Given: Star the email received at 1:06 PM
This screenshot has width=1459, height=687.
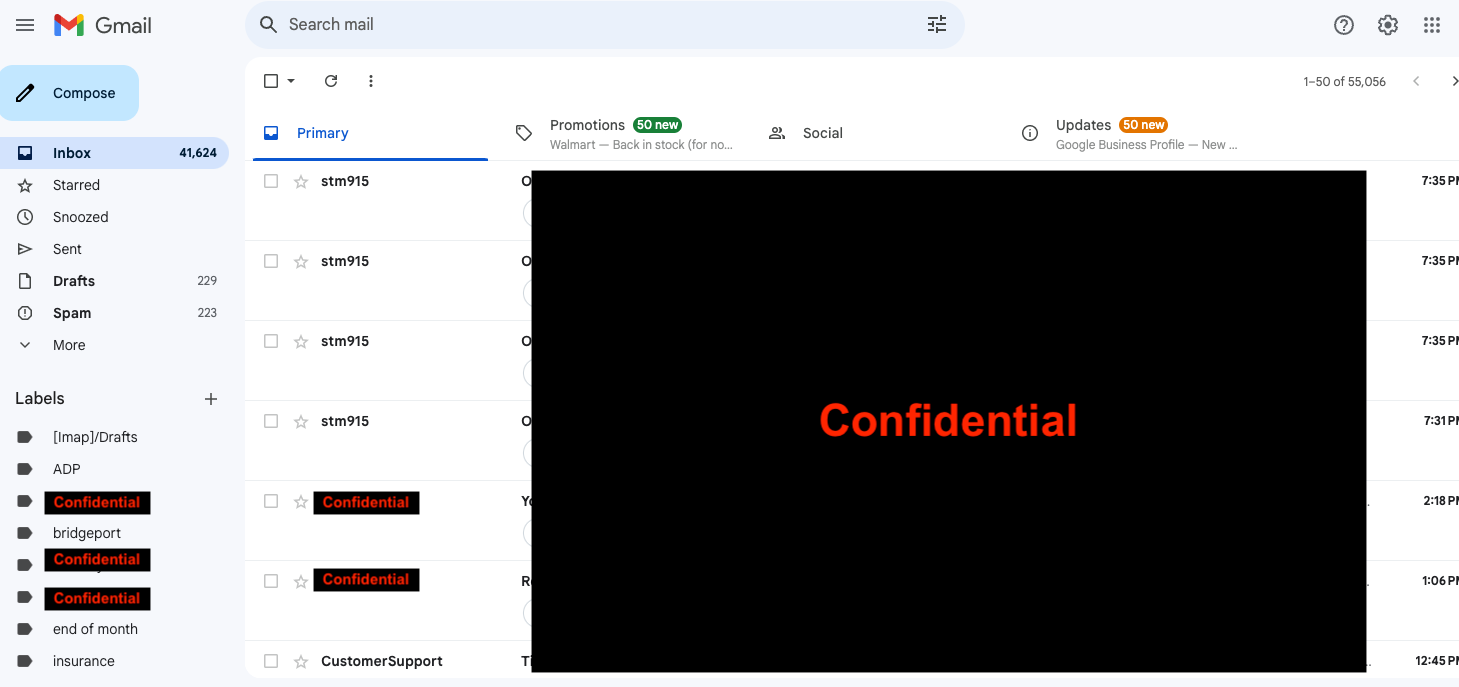Looking at the screenshot, I should [x=301, y=581].
